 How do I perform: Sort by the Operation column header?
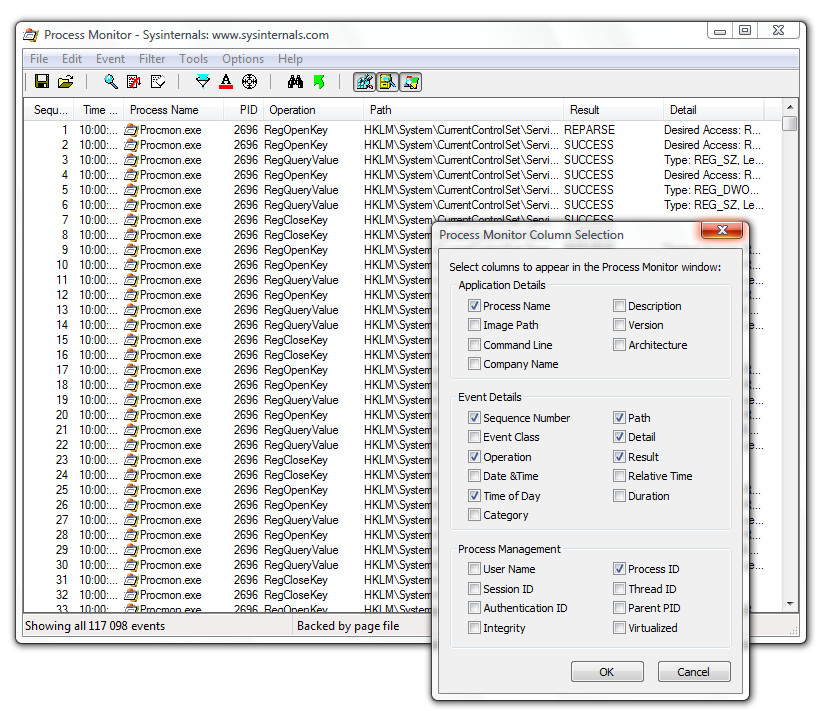coord(313,110)
